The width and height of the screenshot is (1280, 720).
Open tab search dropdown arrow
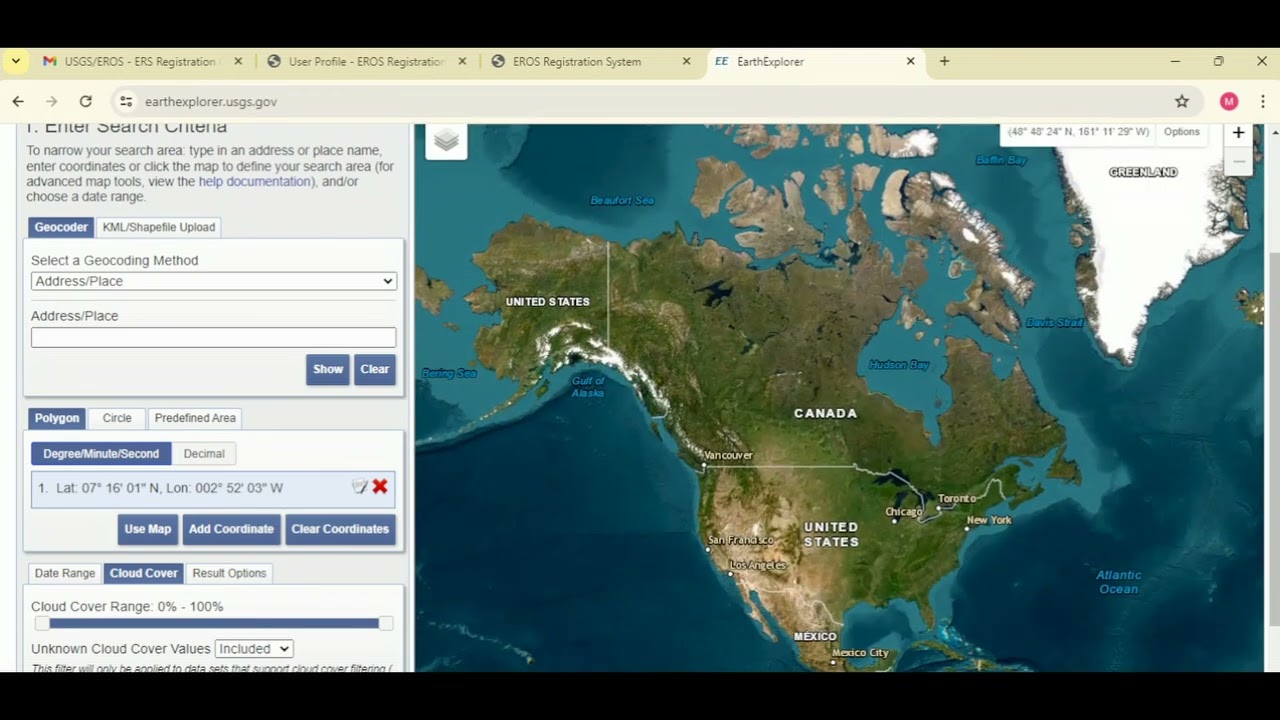pyautogui.click(x=16, y=61)
